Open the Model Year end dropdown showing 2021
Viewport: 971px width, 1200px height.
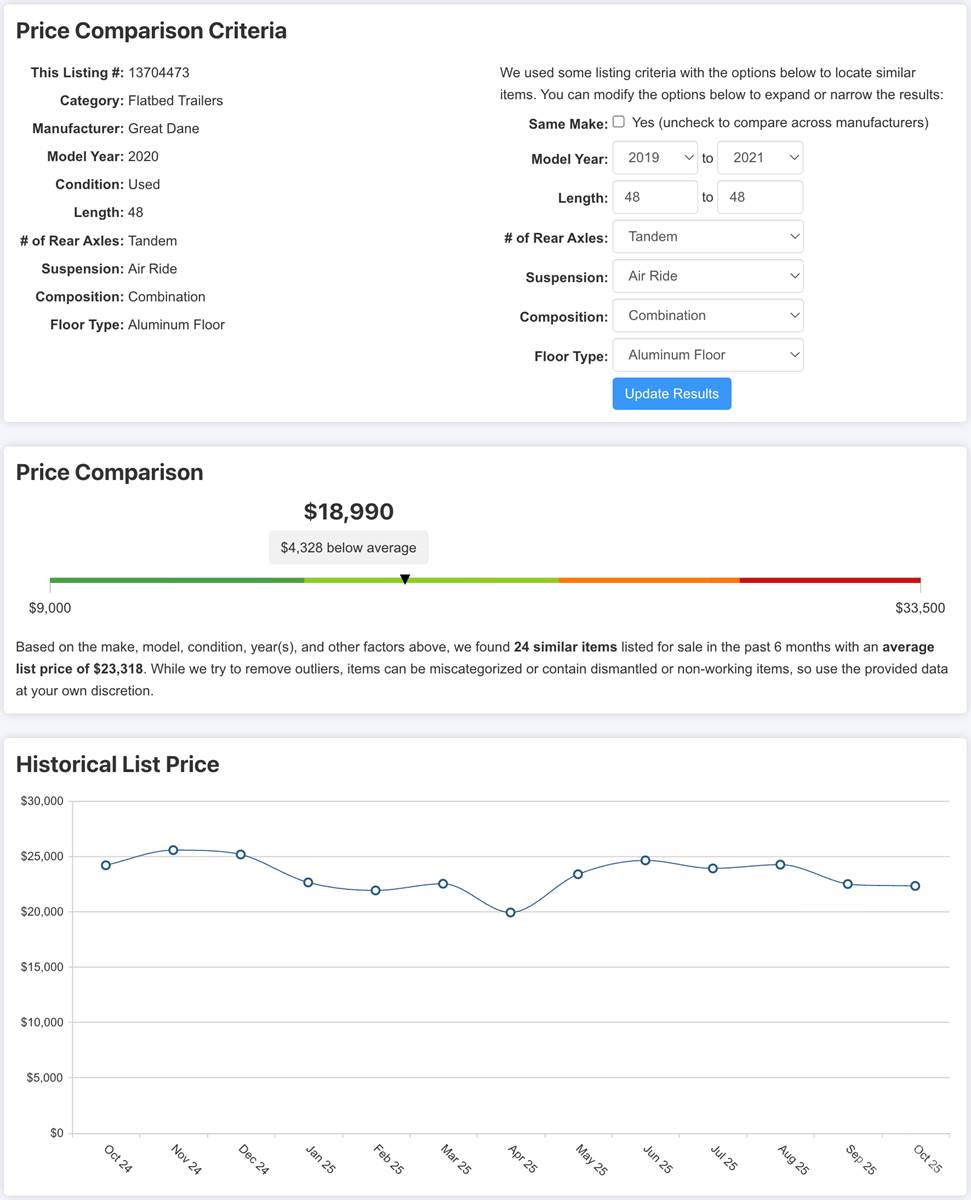760,158
